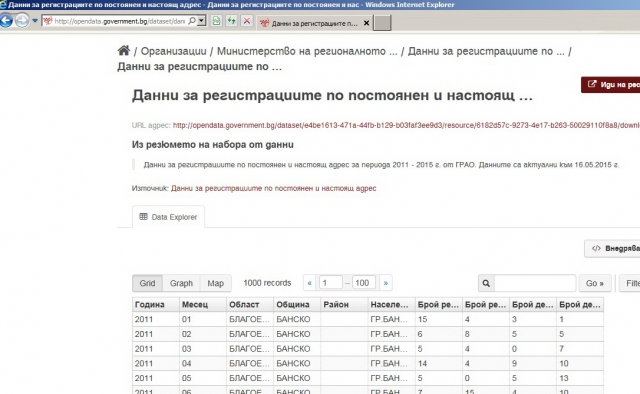The image size is (640, 394).
Task: Open the Източник dataset link
Action: pyautogui.click(x=273, y=188)
